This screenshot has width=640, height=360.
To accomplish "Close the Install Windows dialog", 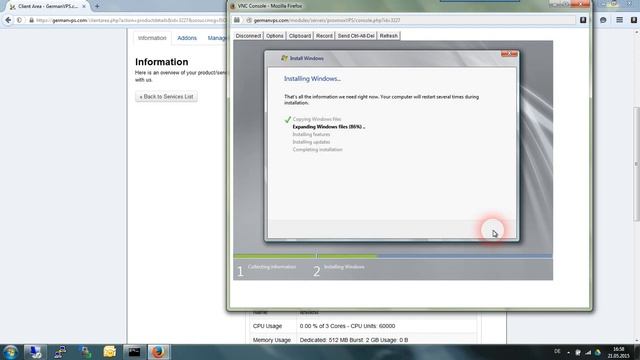I will [509, 53].
